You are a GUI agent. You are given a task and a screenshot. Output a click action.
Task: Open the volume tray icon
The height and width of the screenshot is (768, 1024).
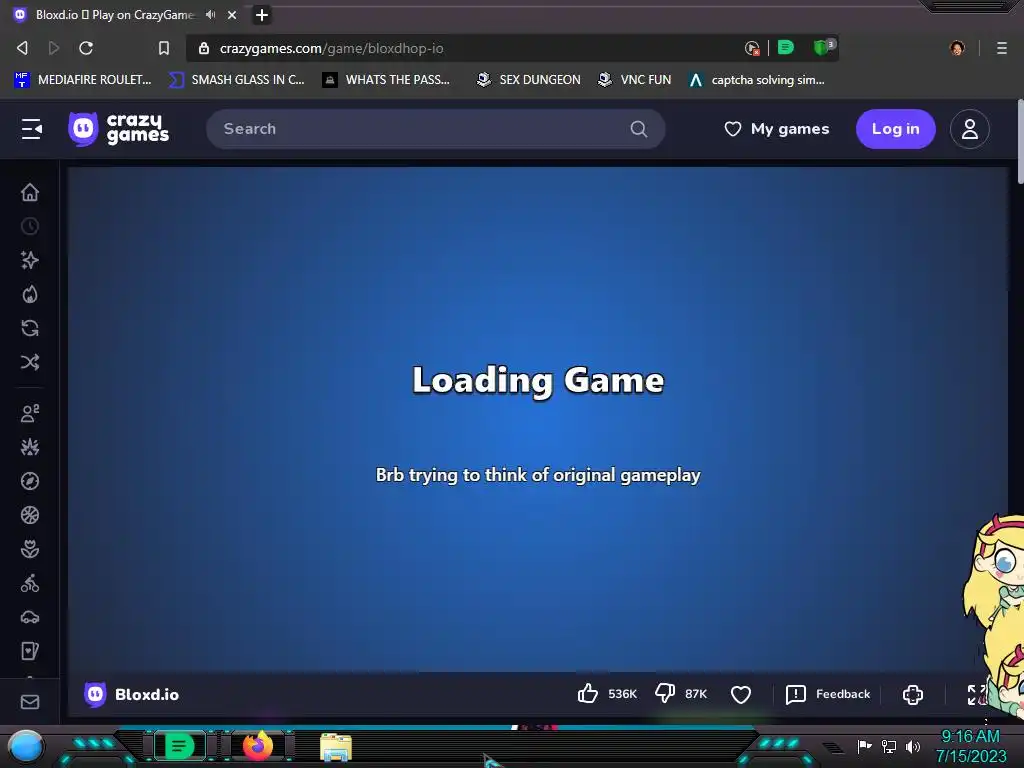coord(913,746)
